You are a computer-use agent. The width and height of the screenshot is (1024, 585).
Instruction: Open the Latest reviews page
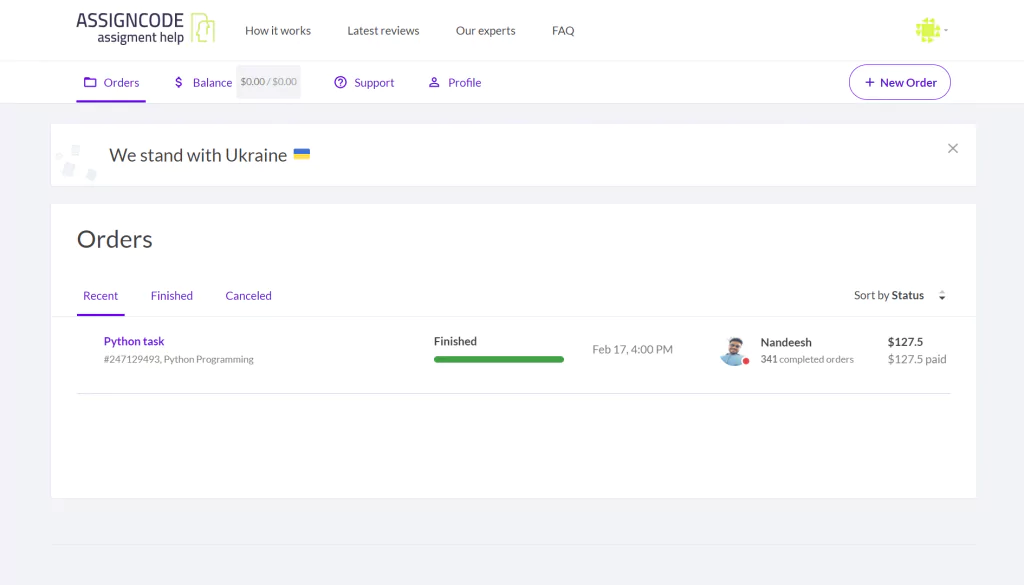383,31
